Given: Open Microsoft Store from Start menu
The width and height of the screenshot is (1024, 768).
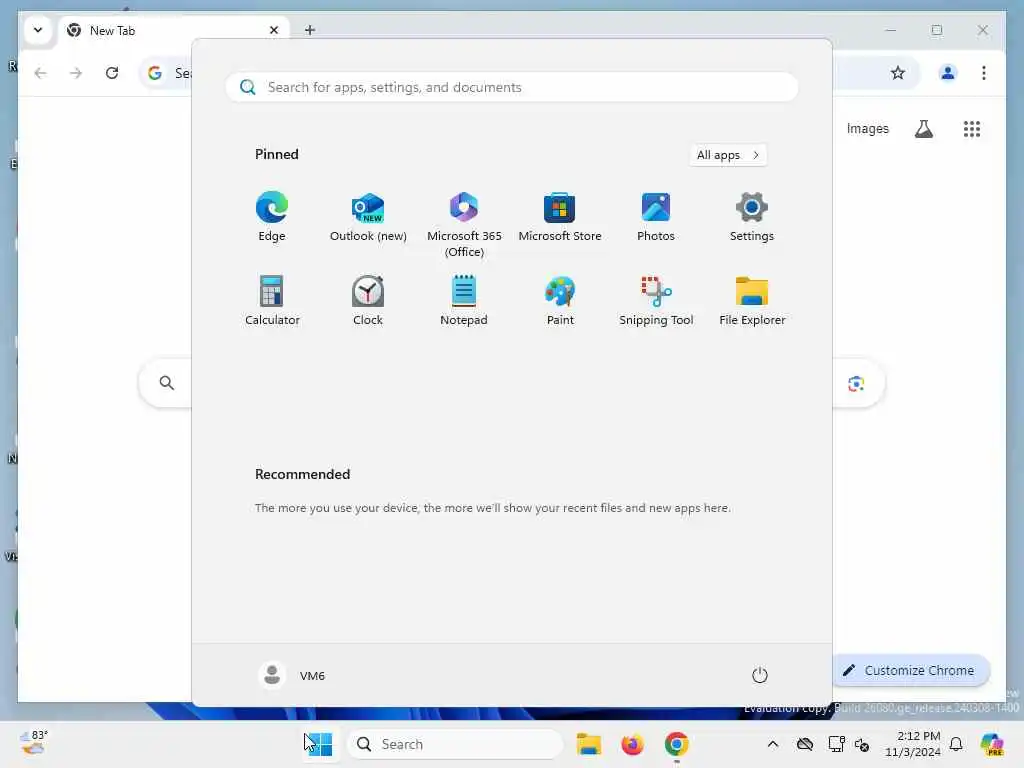Looking at the screenshot, I should [x=560, y=217].
